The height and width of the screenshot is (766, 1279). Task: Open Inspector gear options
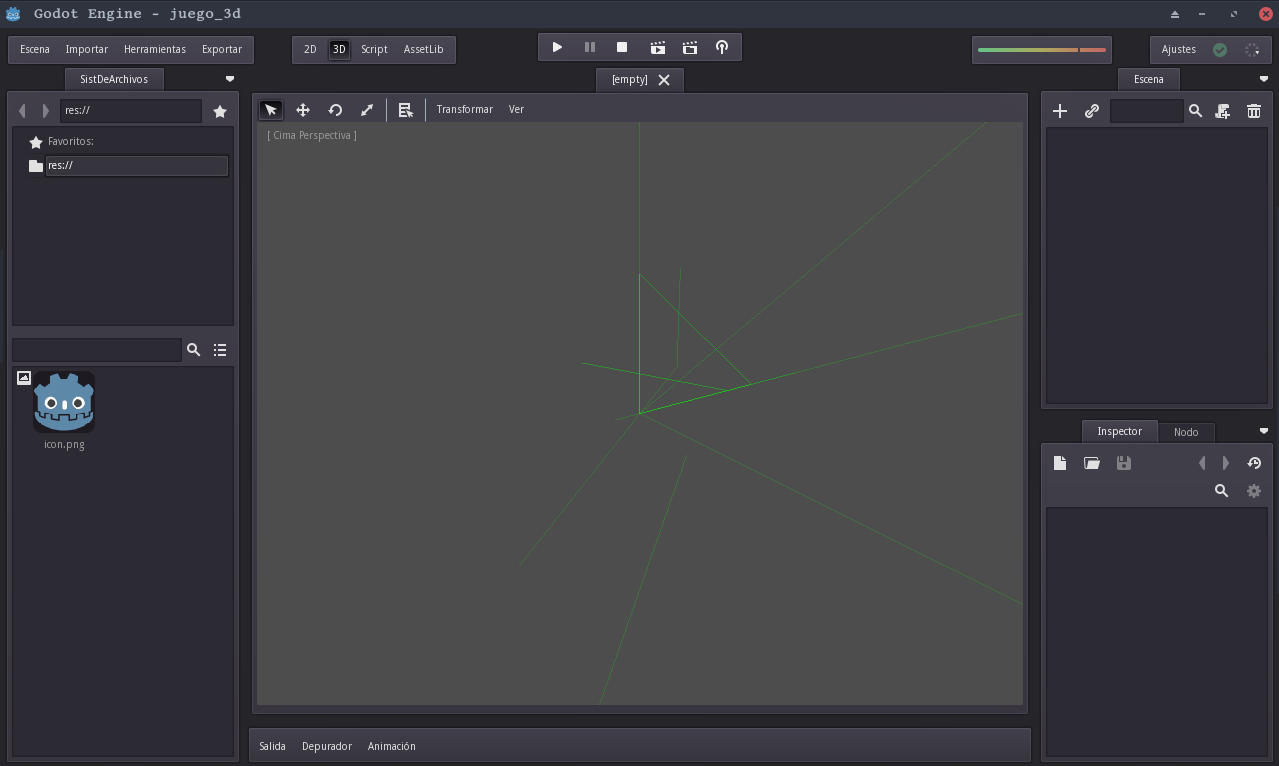pyautogui.click(x=1254, y=491)
